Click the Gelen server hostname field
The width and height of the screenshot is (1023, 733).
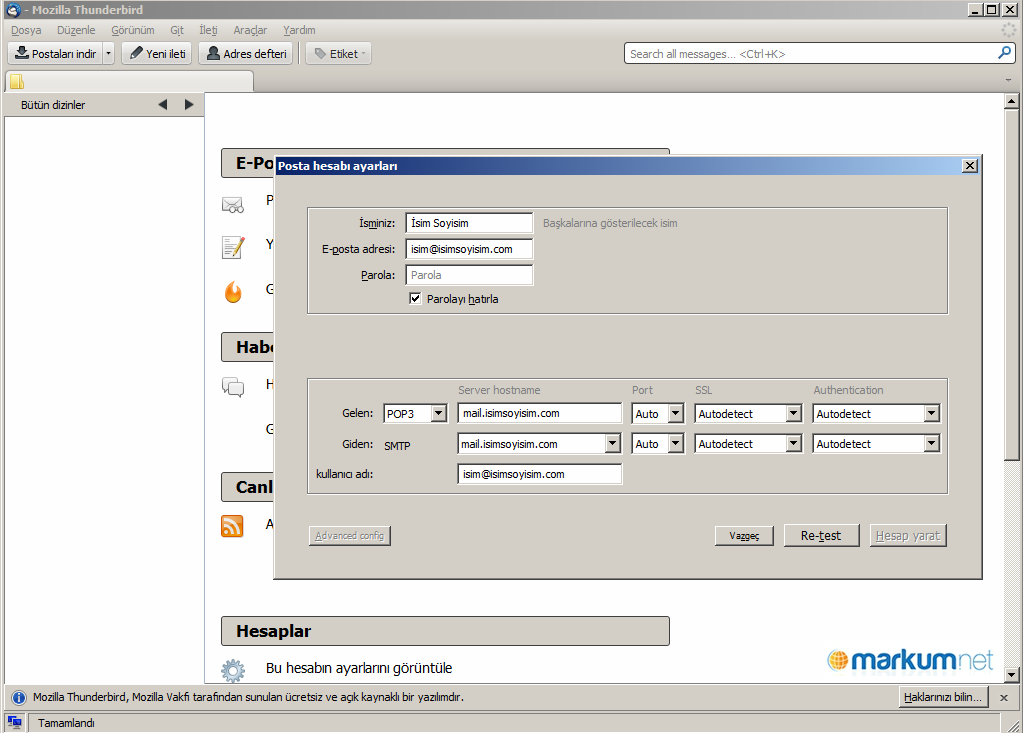click(x=540, y=413)
